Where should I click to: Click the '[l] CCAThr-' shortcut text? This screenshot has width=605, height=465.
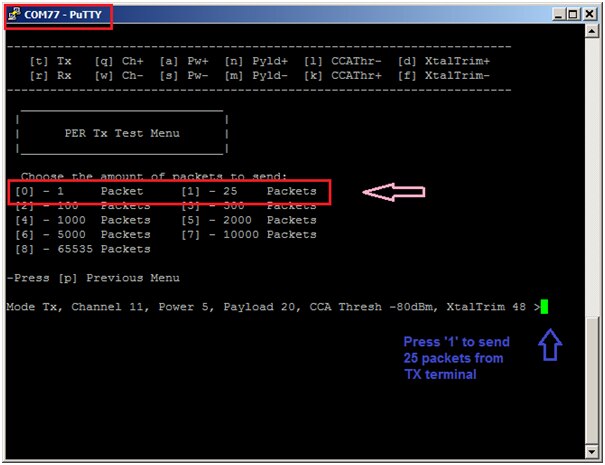tap(343, 61)
